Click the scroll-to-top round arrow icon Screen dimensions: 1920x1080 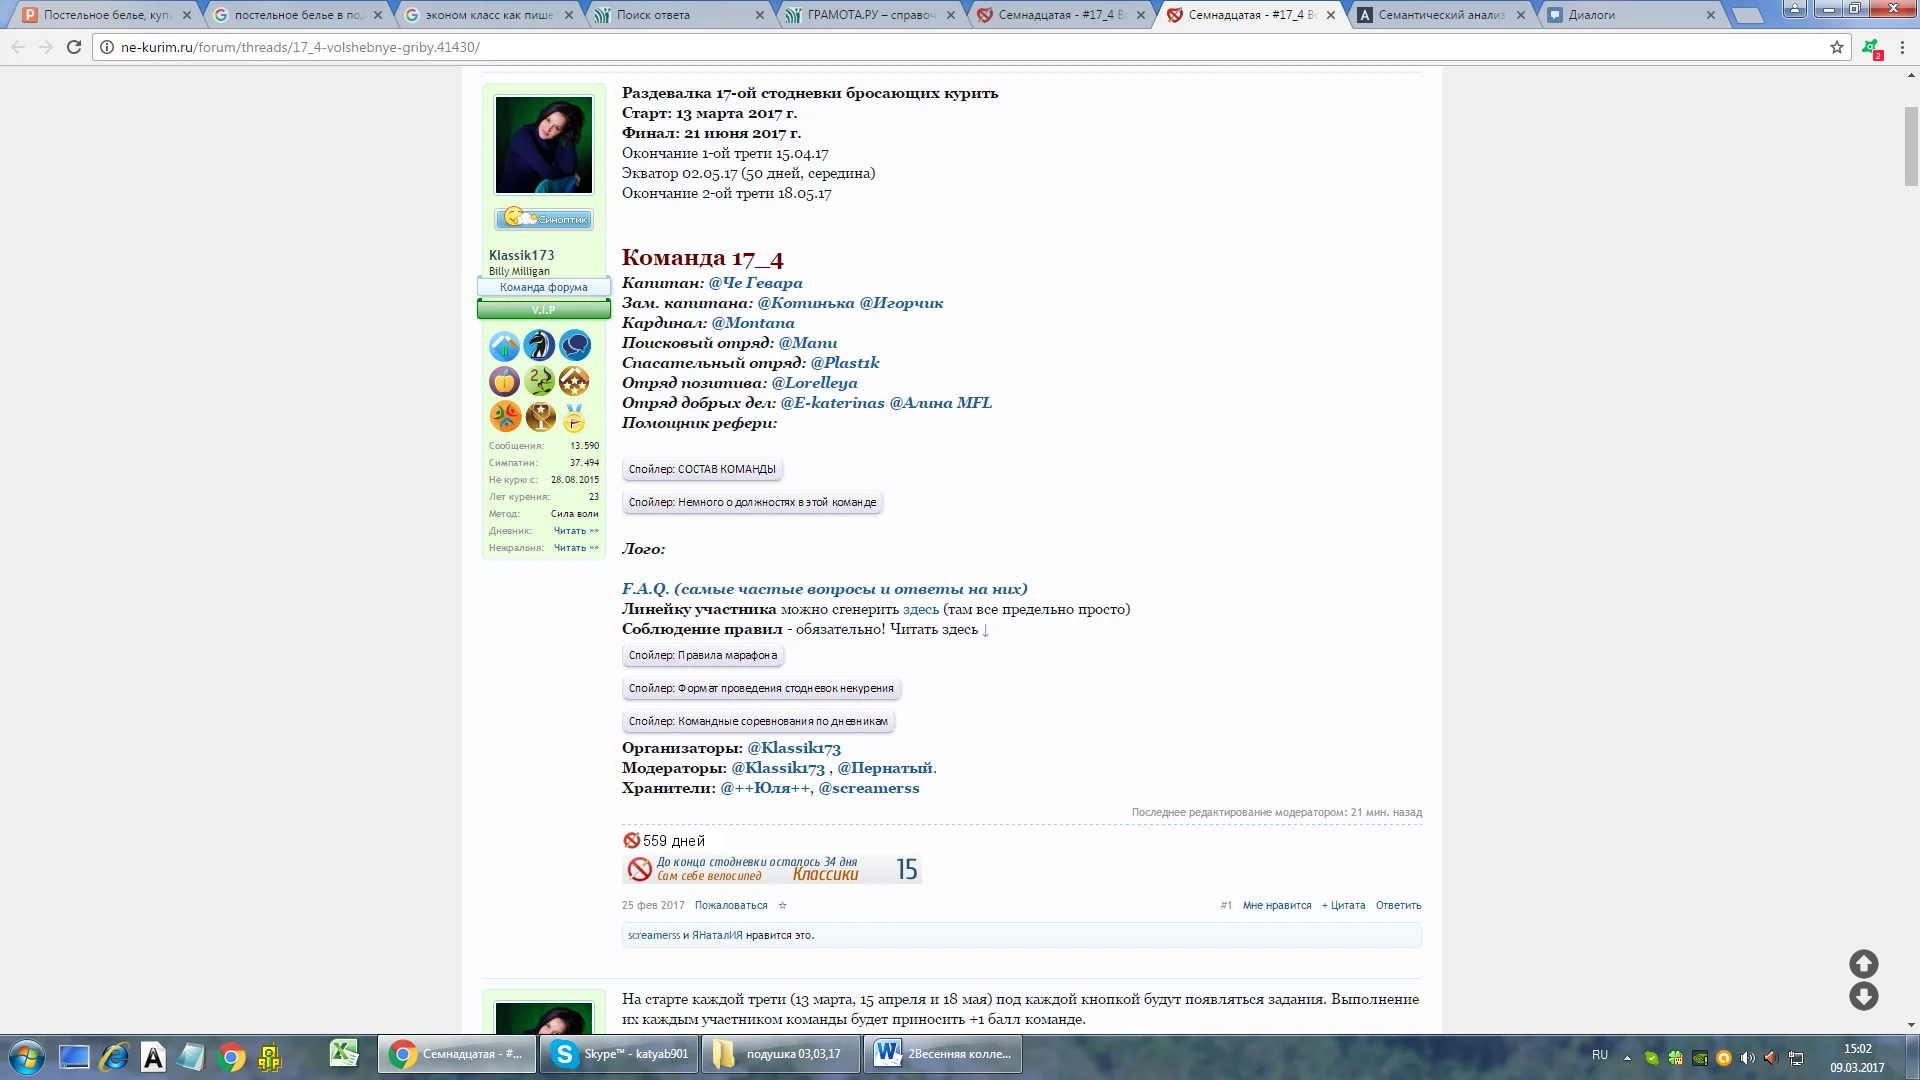click(x=1863, y=963)
